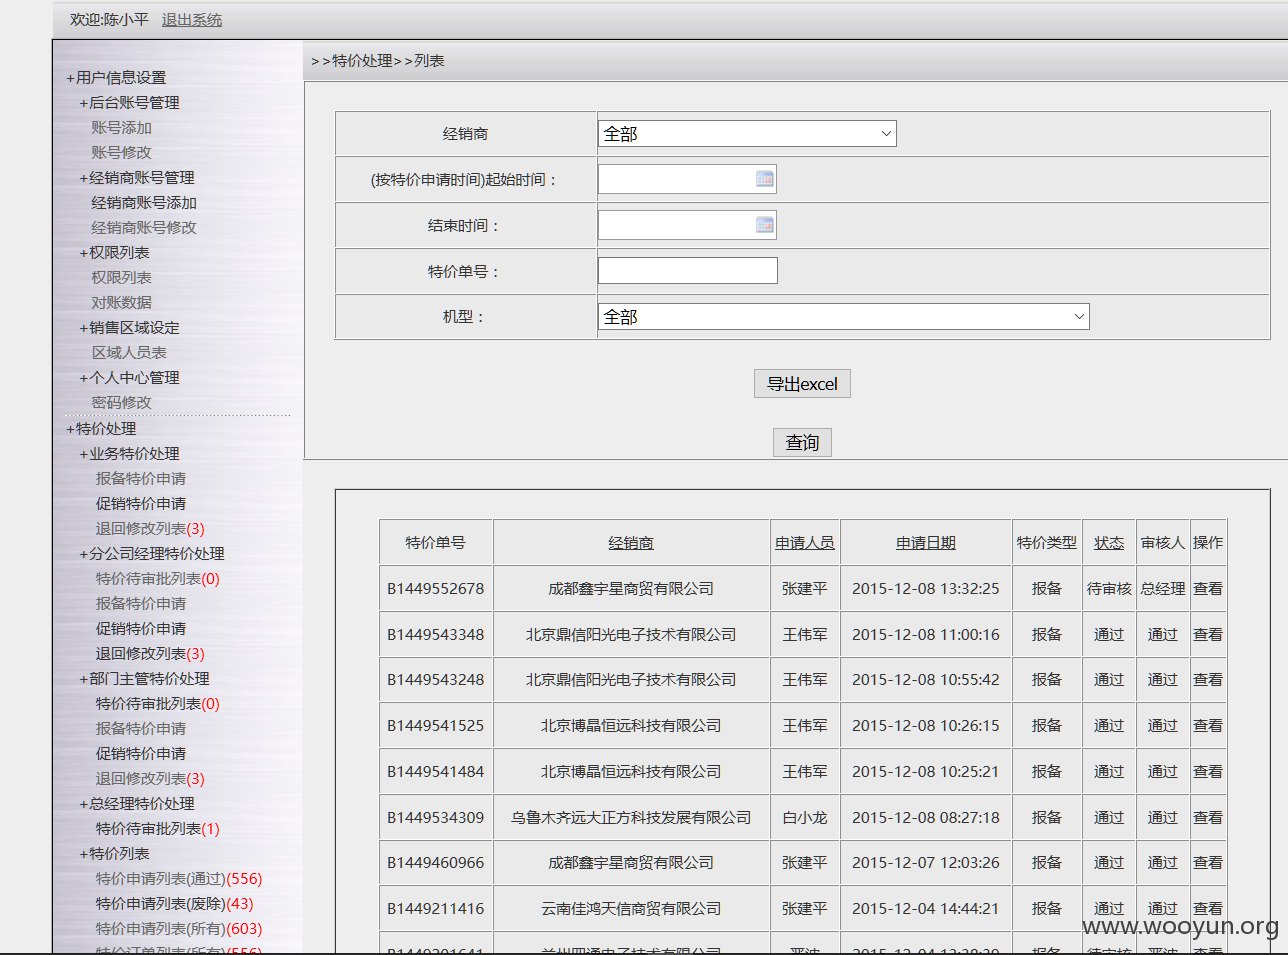Click the 白小龙 applicant cell
Viewport: 1288px width, 955px height.
tap(805, 818)
